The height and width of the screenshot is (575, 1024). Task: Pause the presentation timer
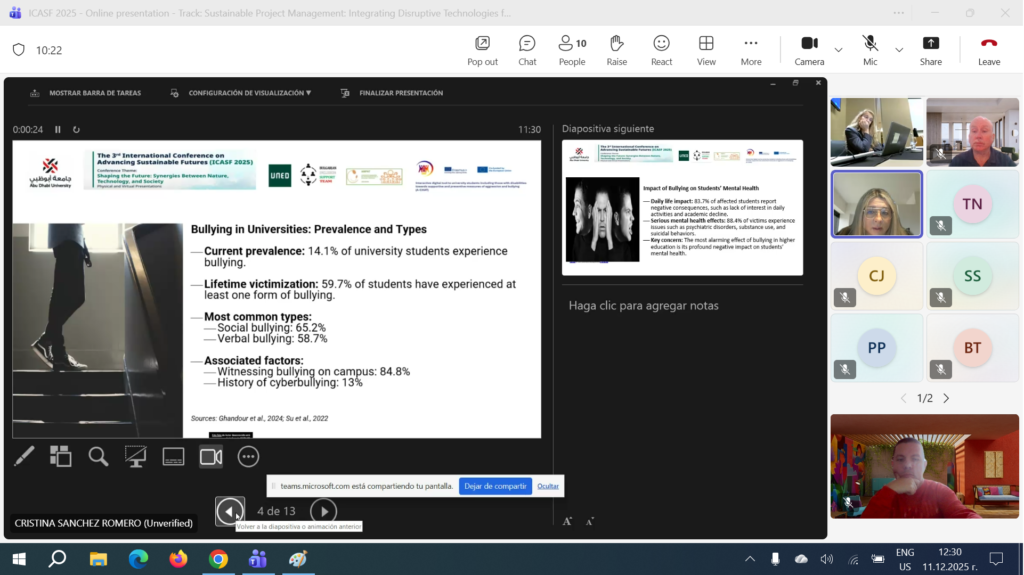pyautogui.click(x=58, y=129)
